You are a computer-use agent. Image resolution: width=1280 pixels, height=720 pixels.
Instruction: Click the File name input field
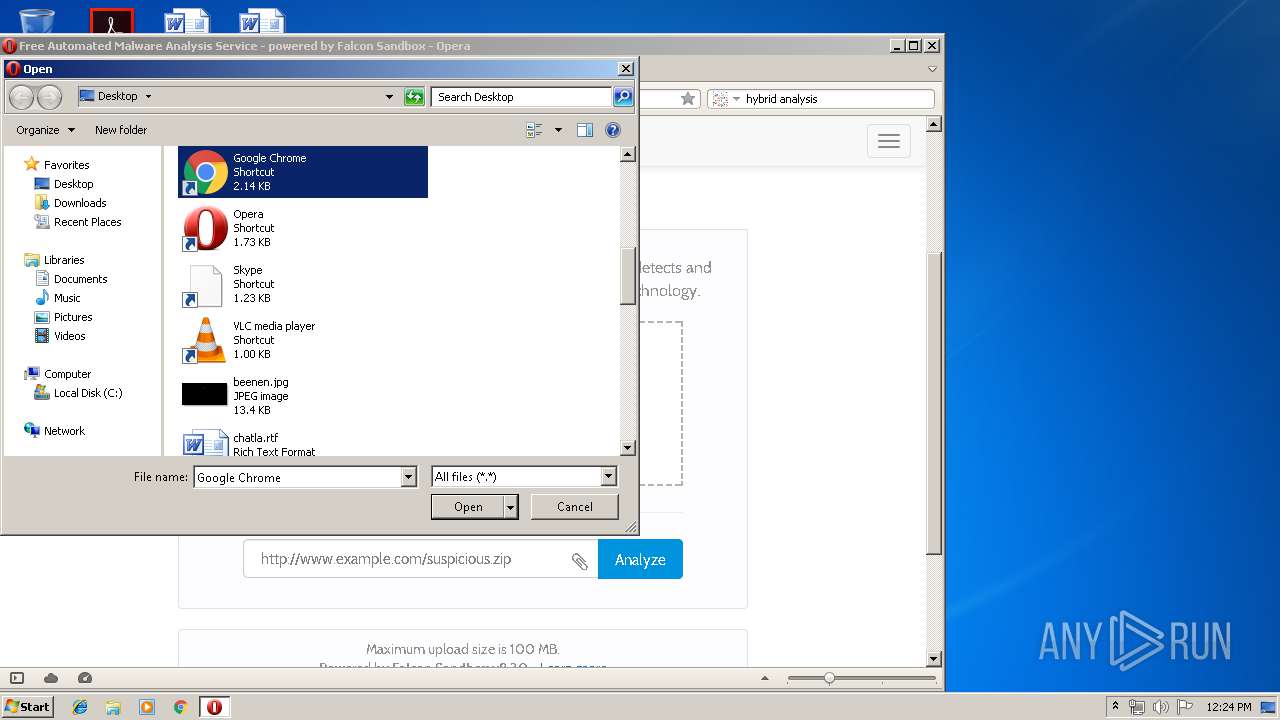coord(297,478)
